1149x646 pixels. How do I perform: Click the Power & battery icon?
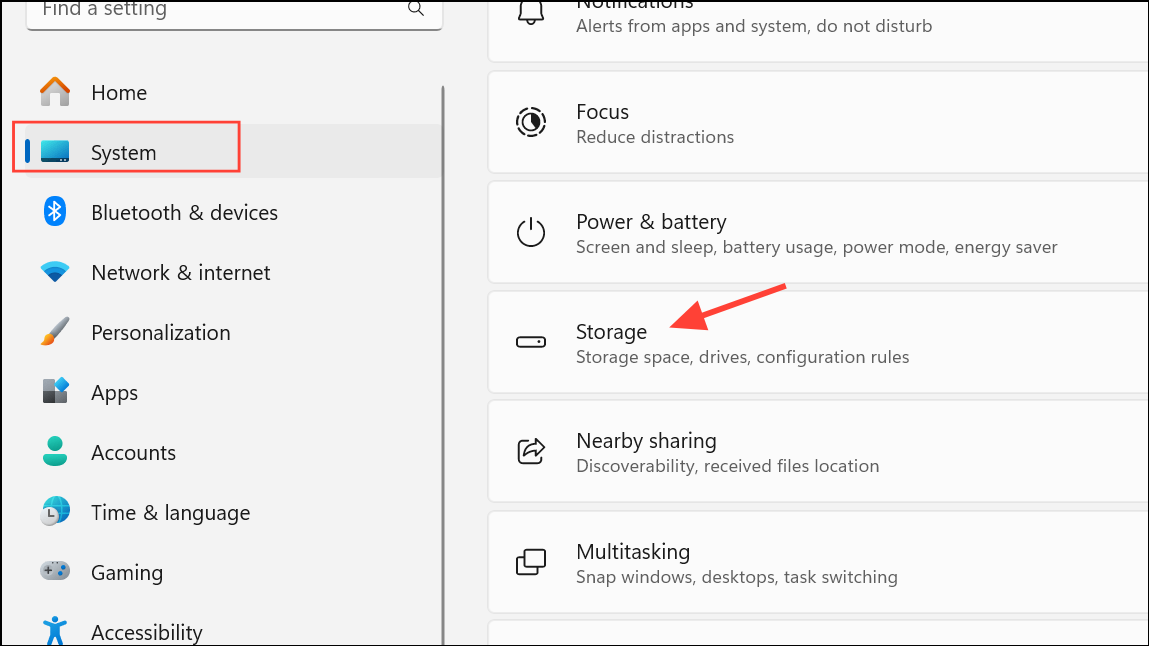click(x=531, y=232)
